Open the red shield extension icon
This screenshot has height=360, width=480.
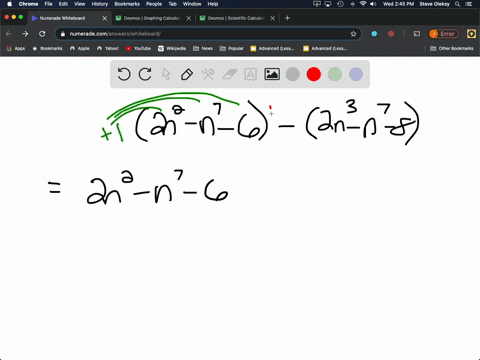click(x=391, y=34)
